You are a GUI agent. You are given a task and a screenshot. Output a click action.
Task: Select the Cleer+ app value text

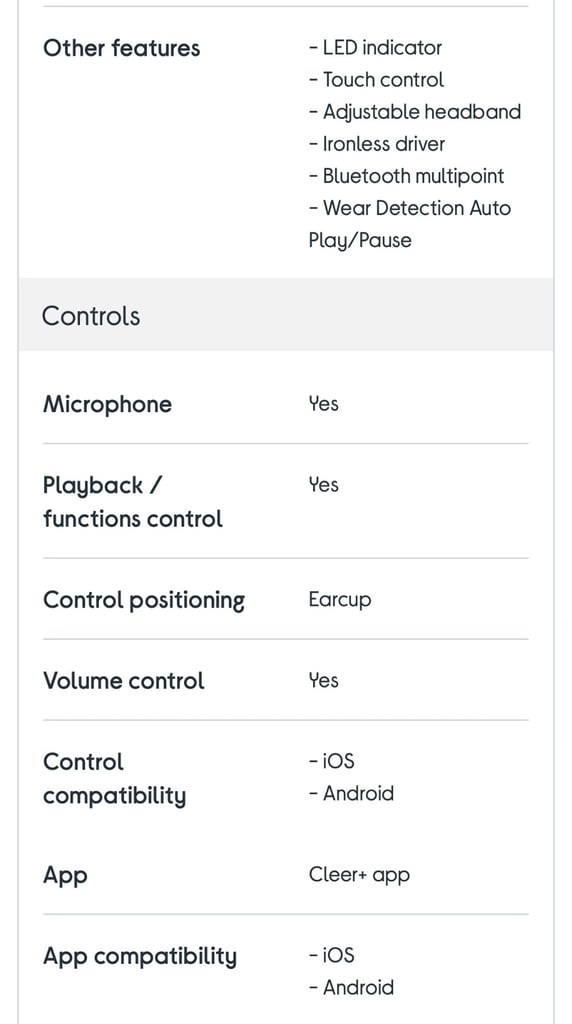(359, 875)
